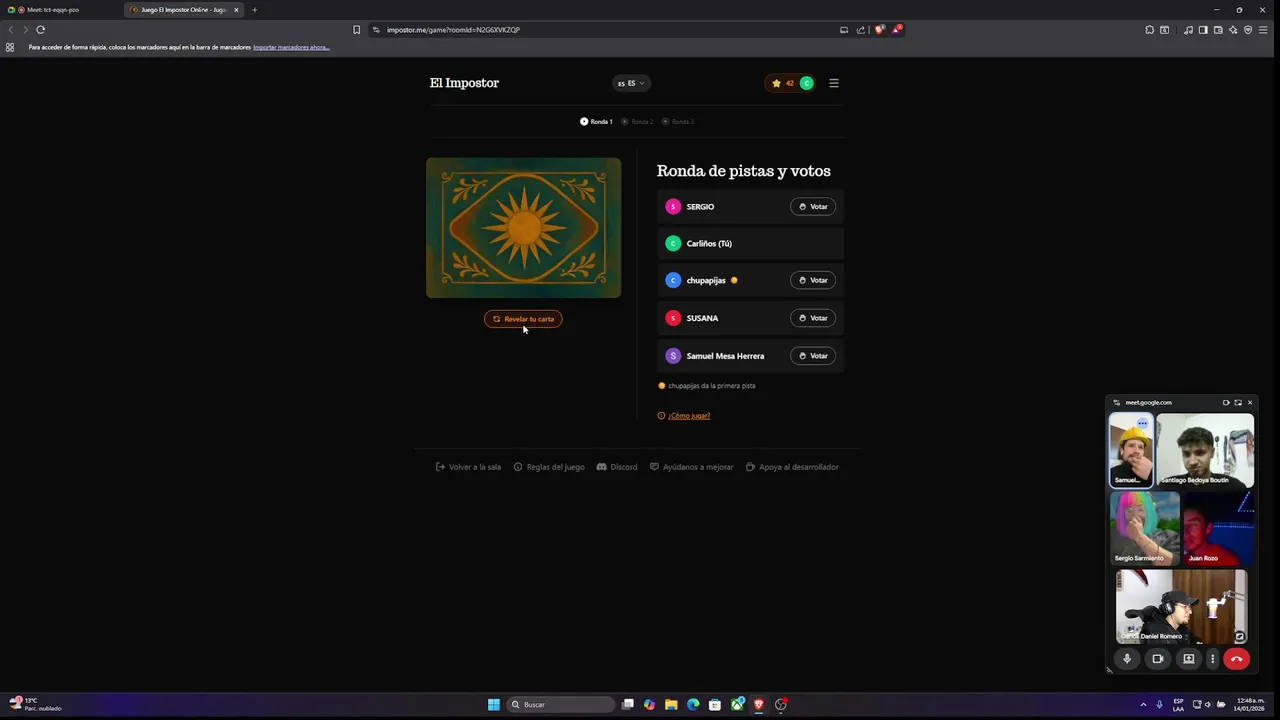The width and height of the screenshot is (1280, 720).
Task: Click Ayúdanos a mejorar link
Action: click(x=692, y=467)
